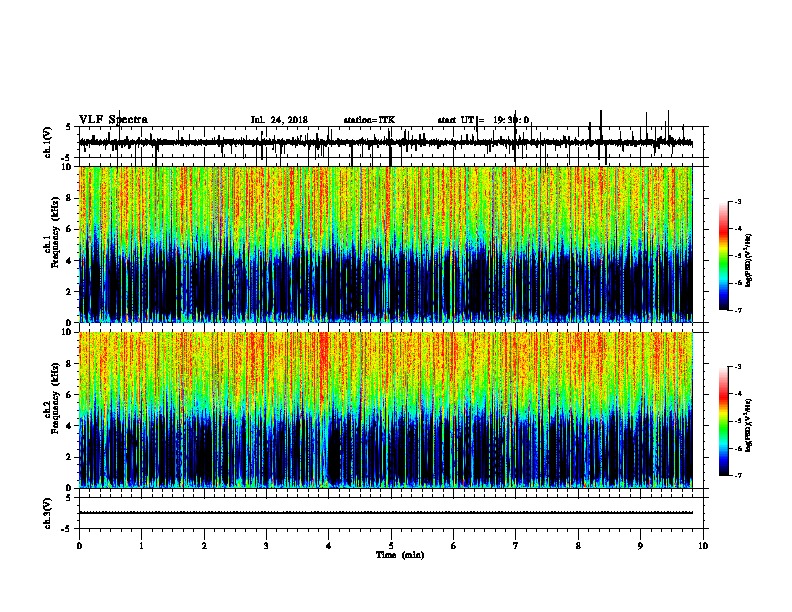Click the "10" kHz tick of the ch.1 spectrogram
This screenshot has height=612, width=792.
pyautogui.click(x=66, y=167)
